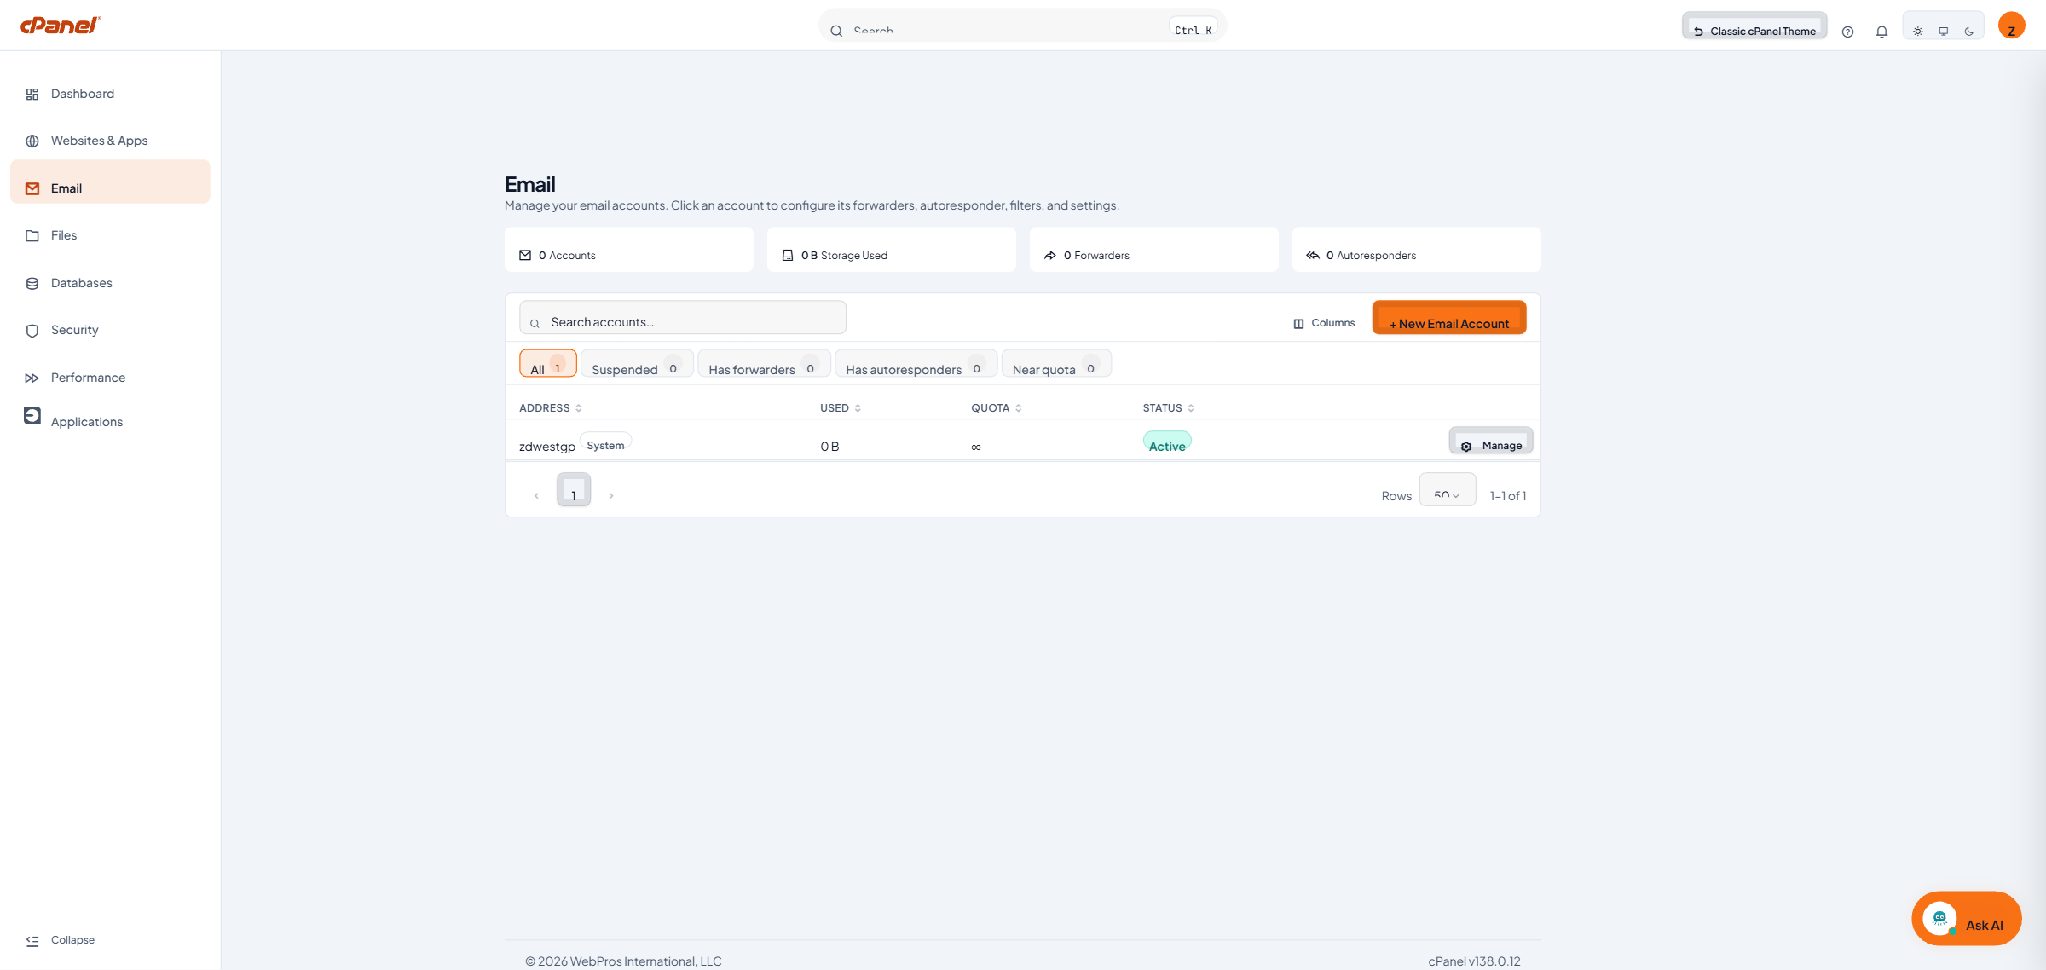Screen dimensions: 2046x970
Task: Click New Email Account button
Action: coord(1449,318)
